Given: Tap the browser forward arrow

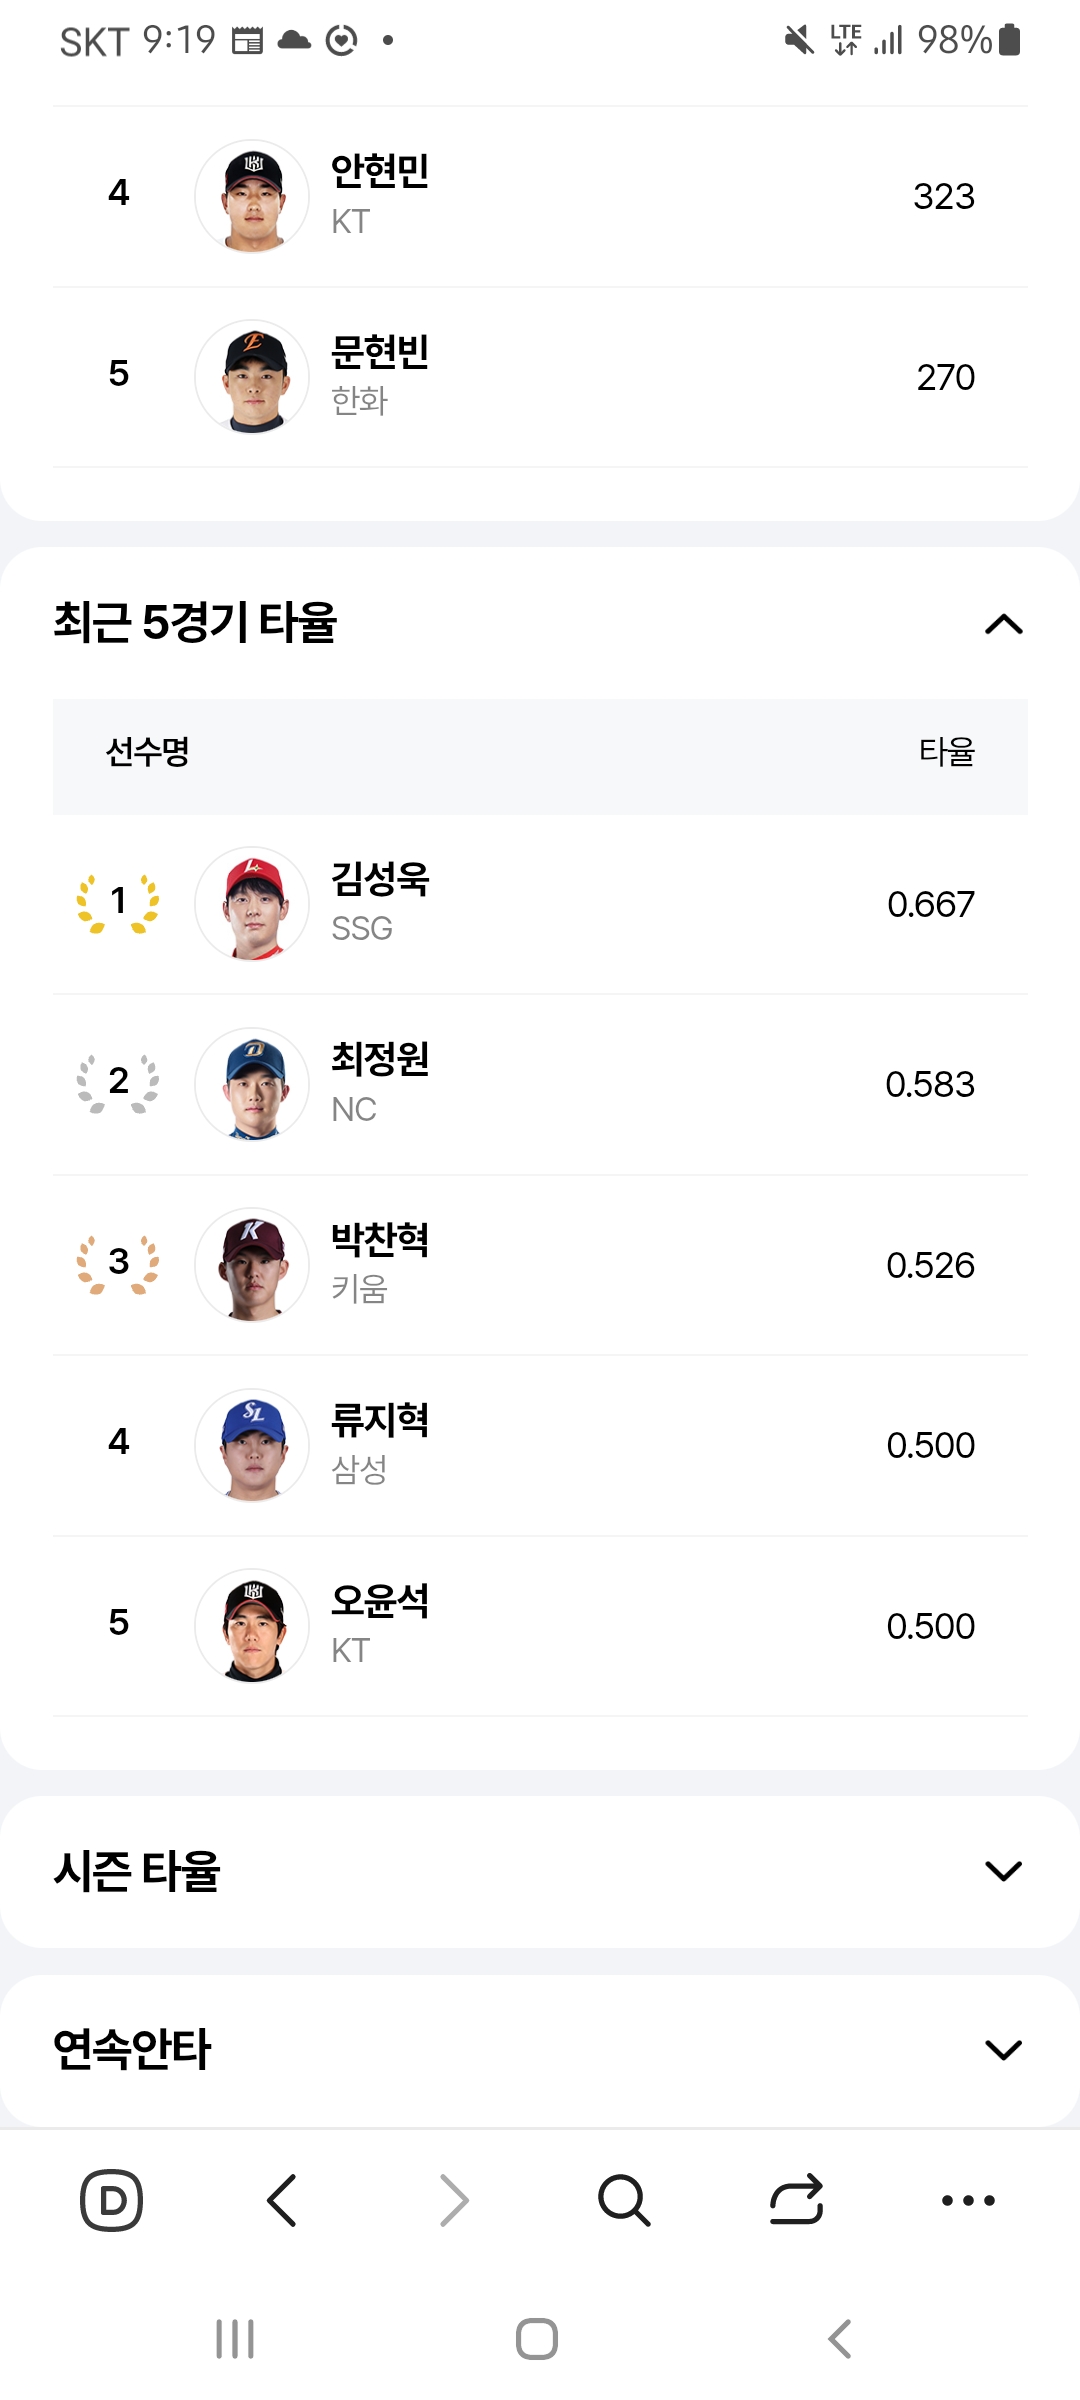Looking at the screenshot, I should pyautogui.click(x=454, y=2200).
